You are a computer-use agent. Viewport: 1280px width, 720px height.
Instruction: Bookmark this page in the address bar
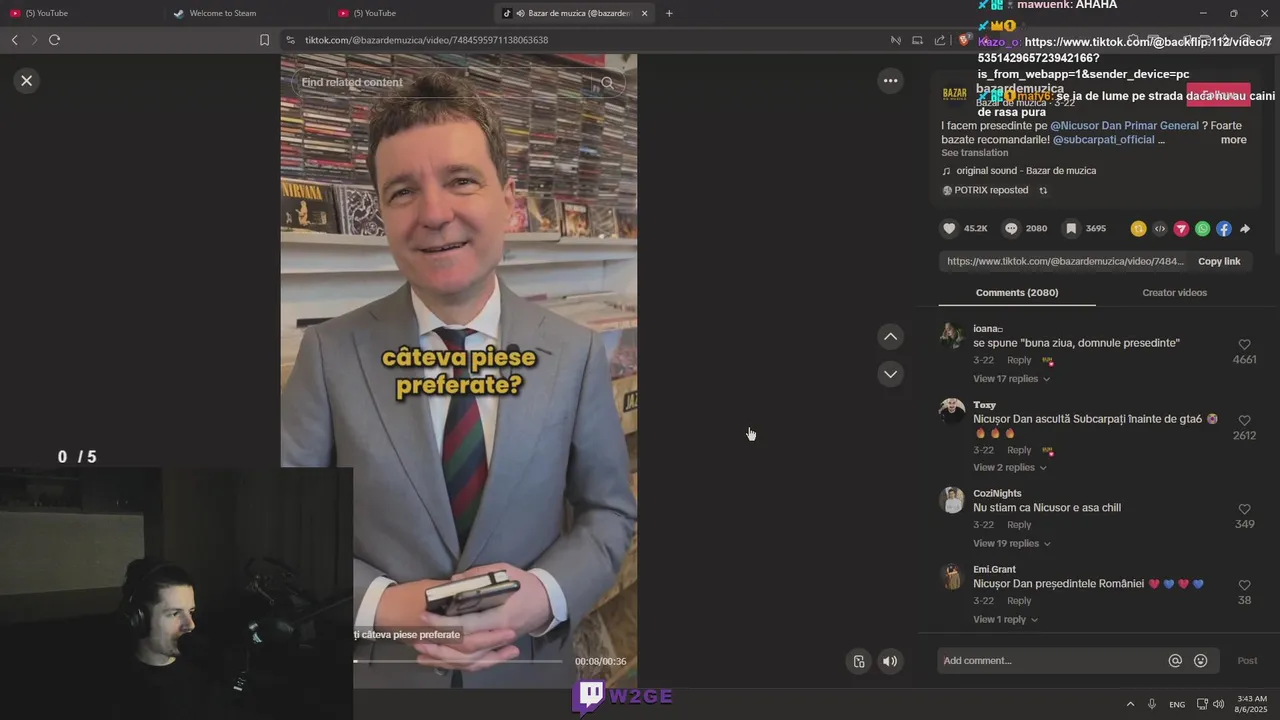pos(264,40)
